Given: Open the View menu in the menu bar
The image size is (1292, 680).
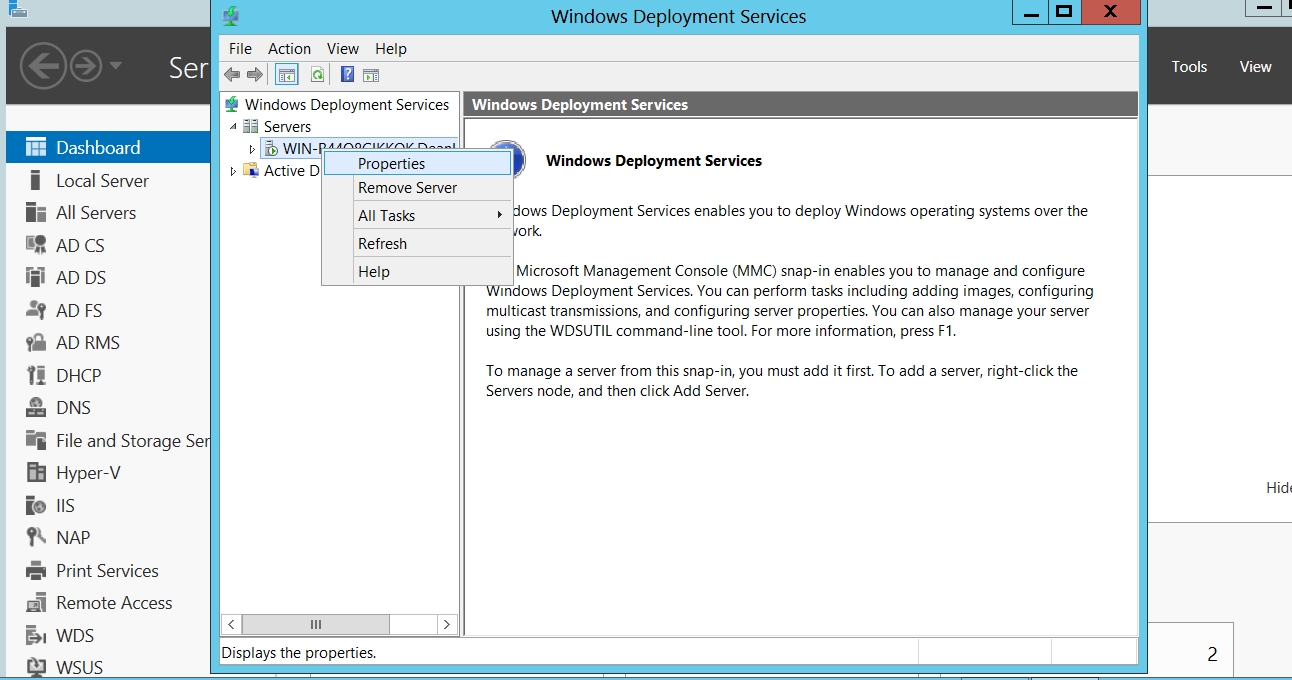Looking at the screenshot, I should pos(342,49).
